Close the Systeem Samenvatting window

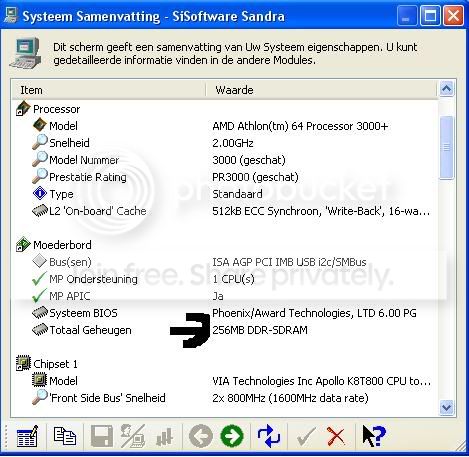tap(453, 15)
